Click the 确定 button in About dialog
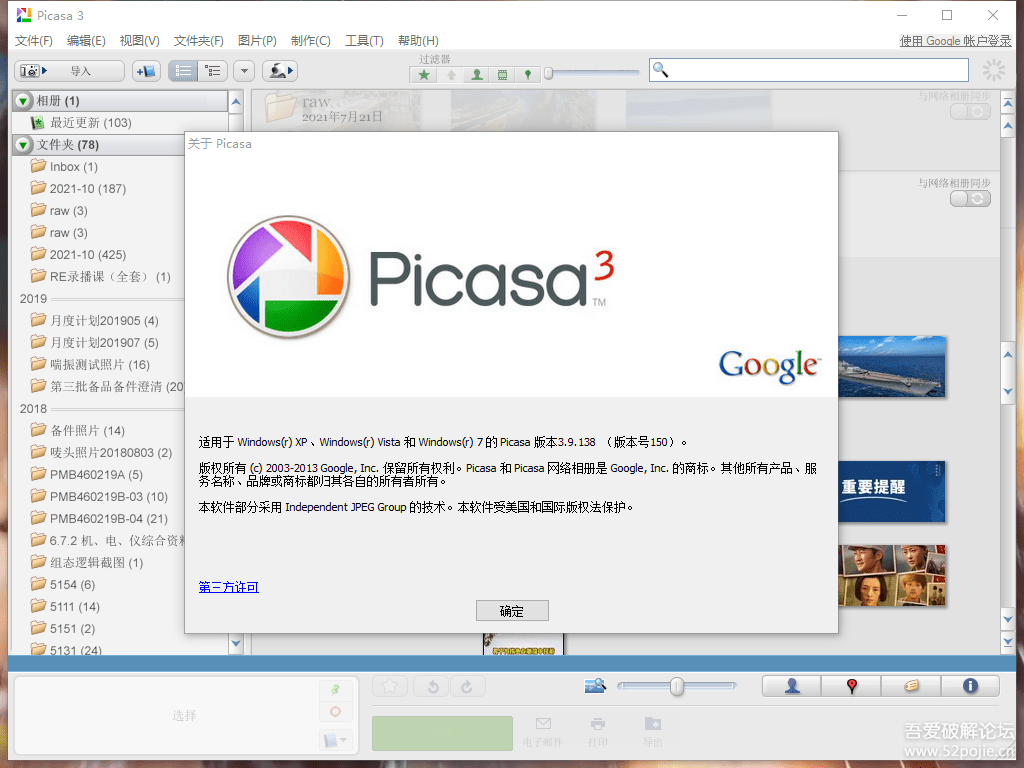The image size is (1024, 768). 512,611
